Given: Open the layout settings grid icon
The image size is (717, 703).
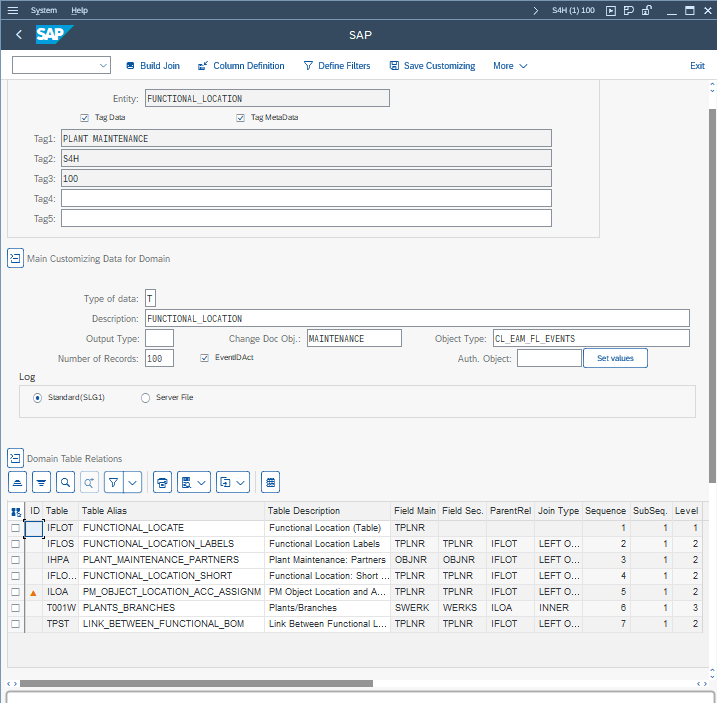Looking at the screenshot, I should (270, 482).
